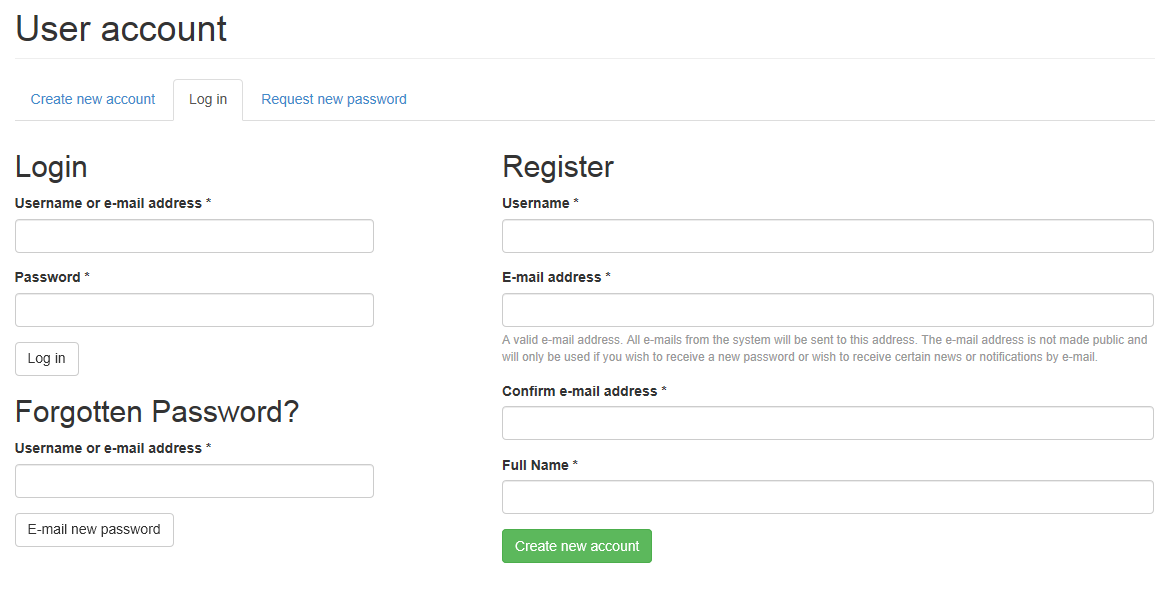This screenshot has height=597, width=1174.
Task: Focus the Confirm e-mail address field
Action: pos(827,423)
